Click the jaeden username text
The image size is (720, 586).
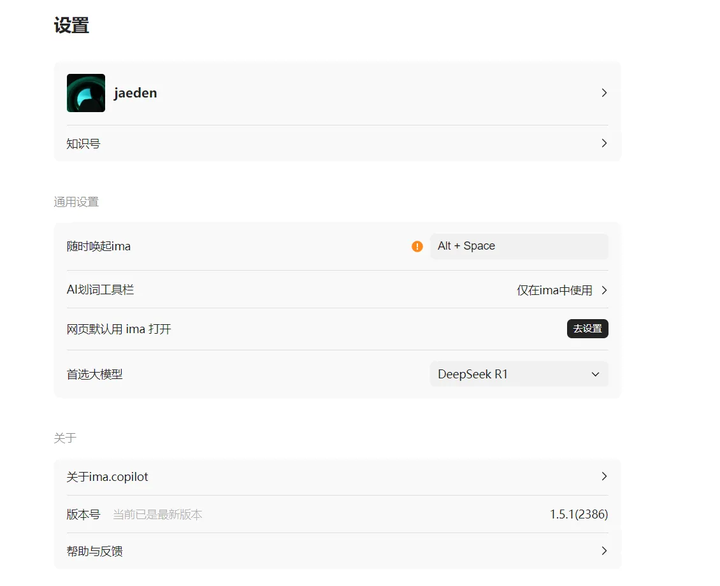point(135,93)
